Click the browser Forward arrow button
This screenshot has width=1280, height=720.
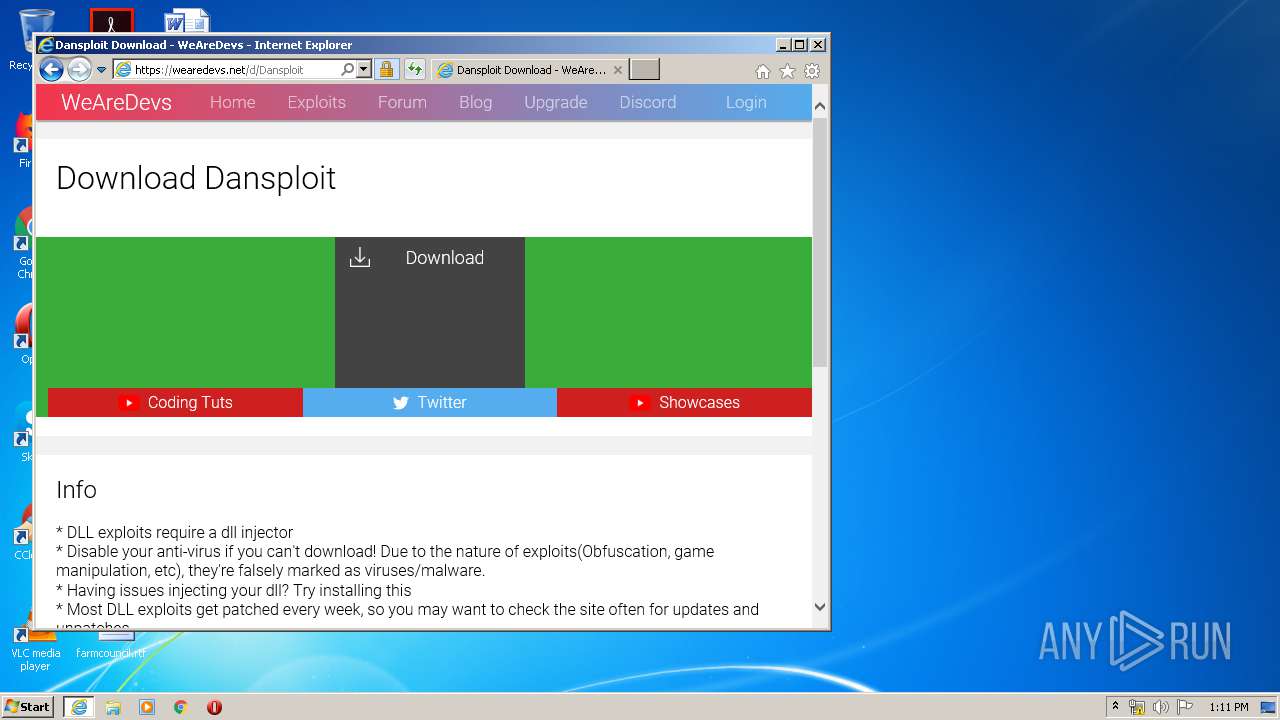point(79,69)
